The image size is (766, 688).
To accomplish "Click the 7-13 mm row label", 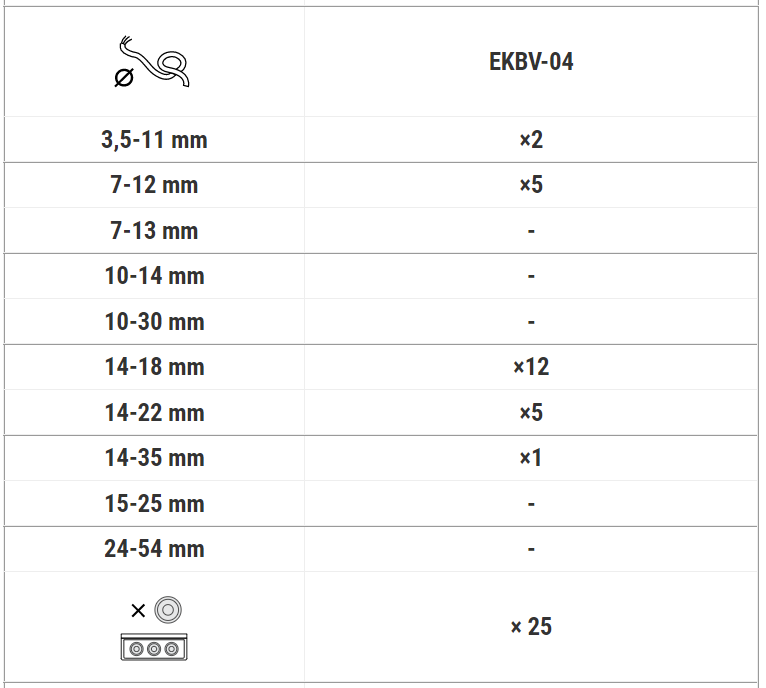I will (154, 231).
